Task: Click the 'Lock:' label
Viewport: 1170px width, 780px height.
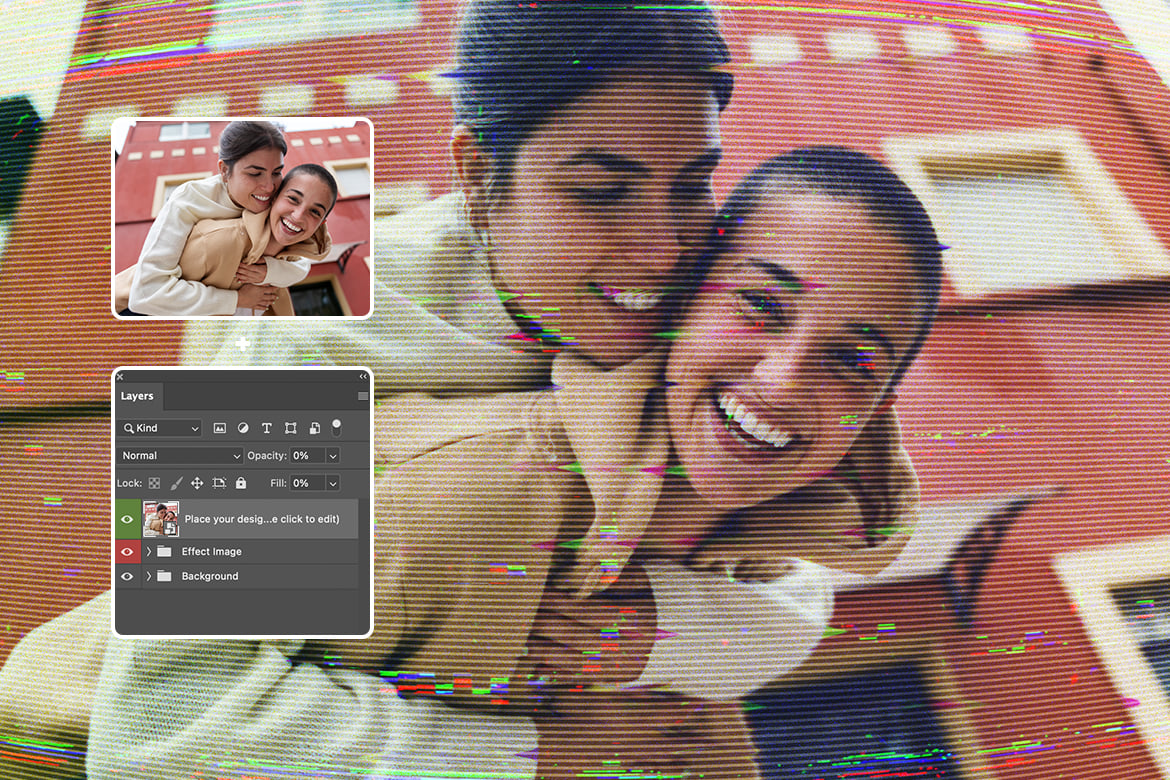Action: (x=129, y=483)
